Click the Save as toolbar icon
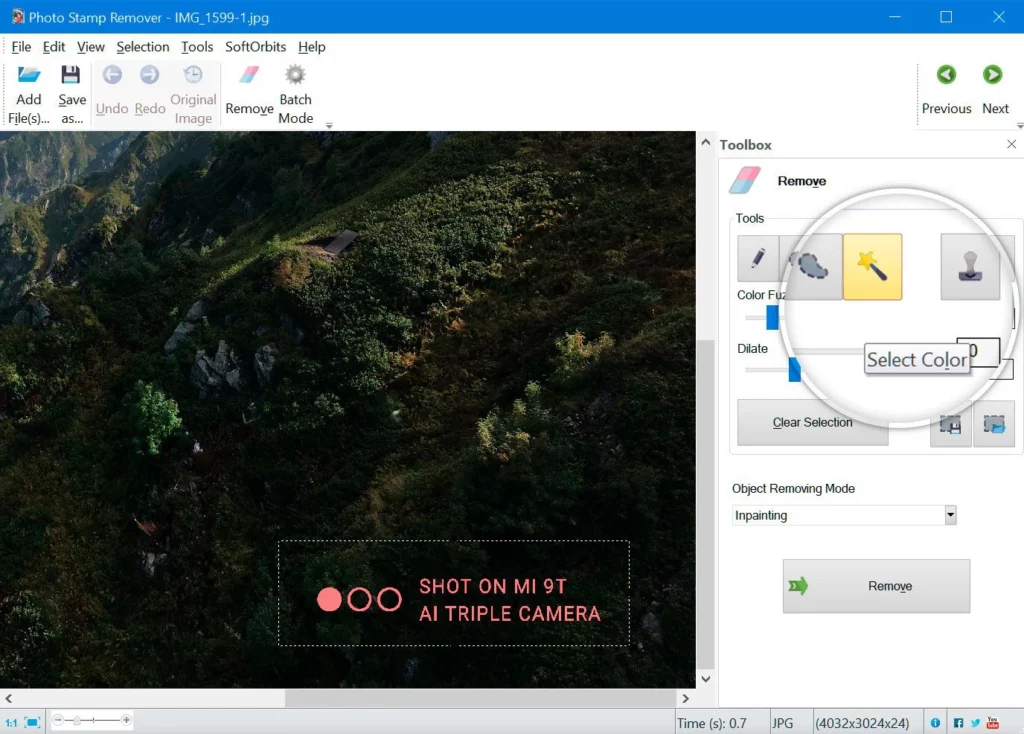The image size is (1024, 734). tap(72, 95)
